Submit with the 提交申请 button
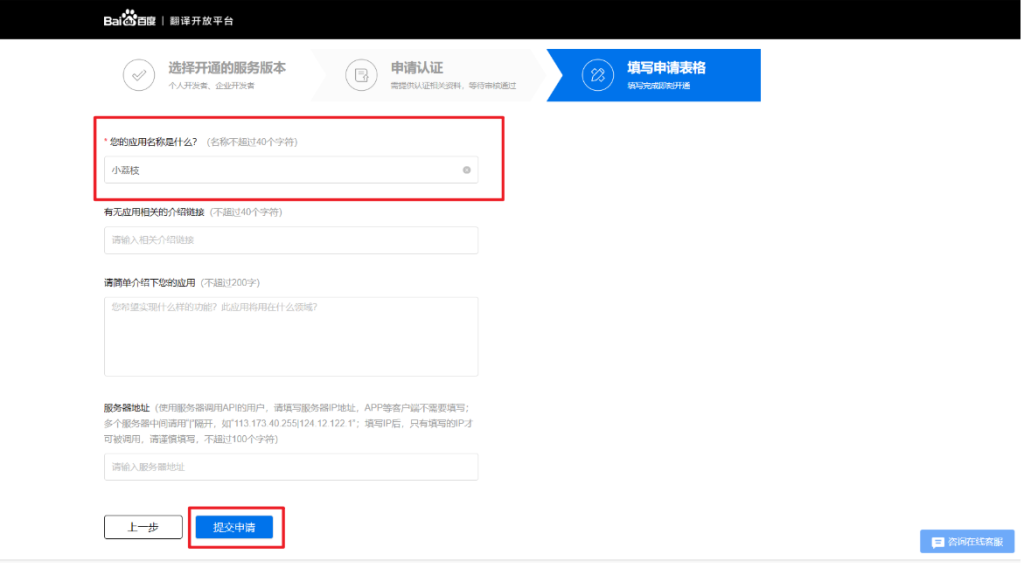This screenshot has height=575, width=1024. pos(234,527)
